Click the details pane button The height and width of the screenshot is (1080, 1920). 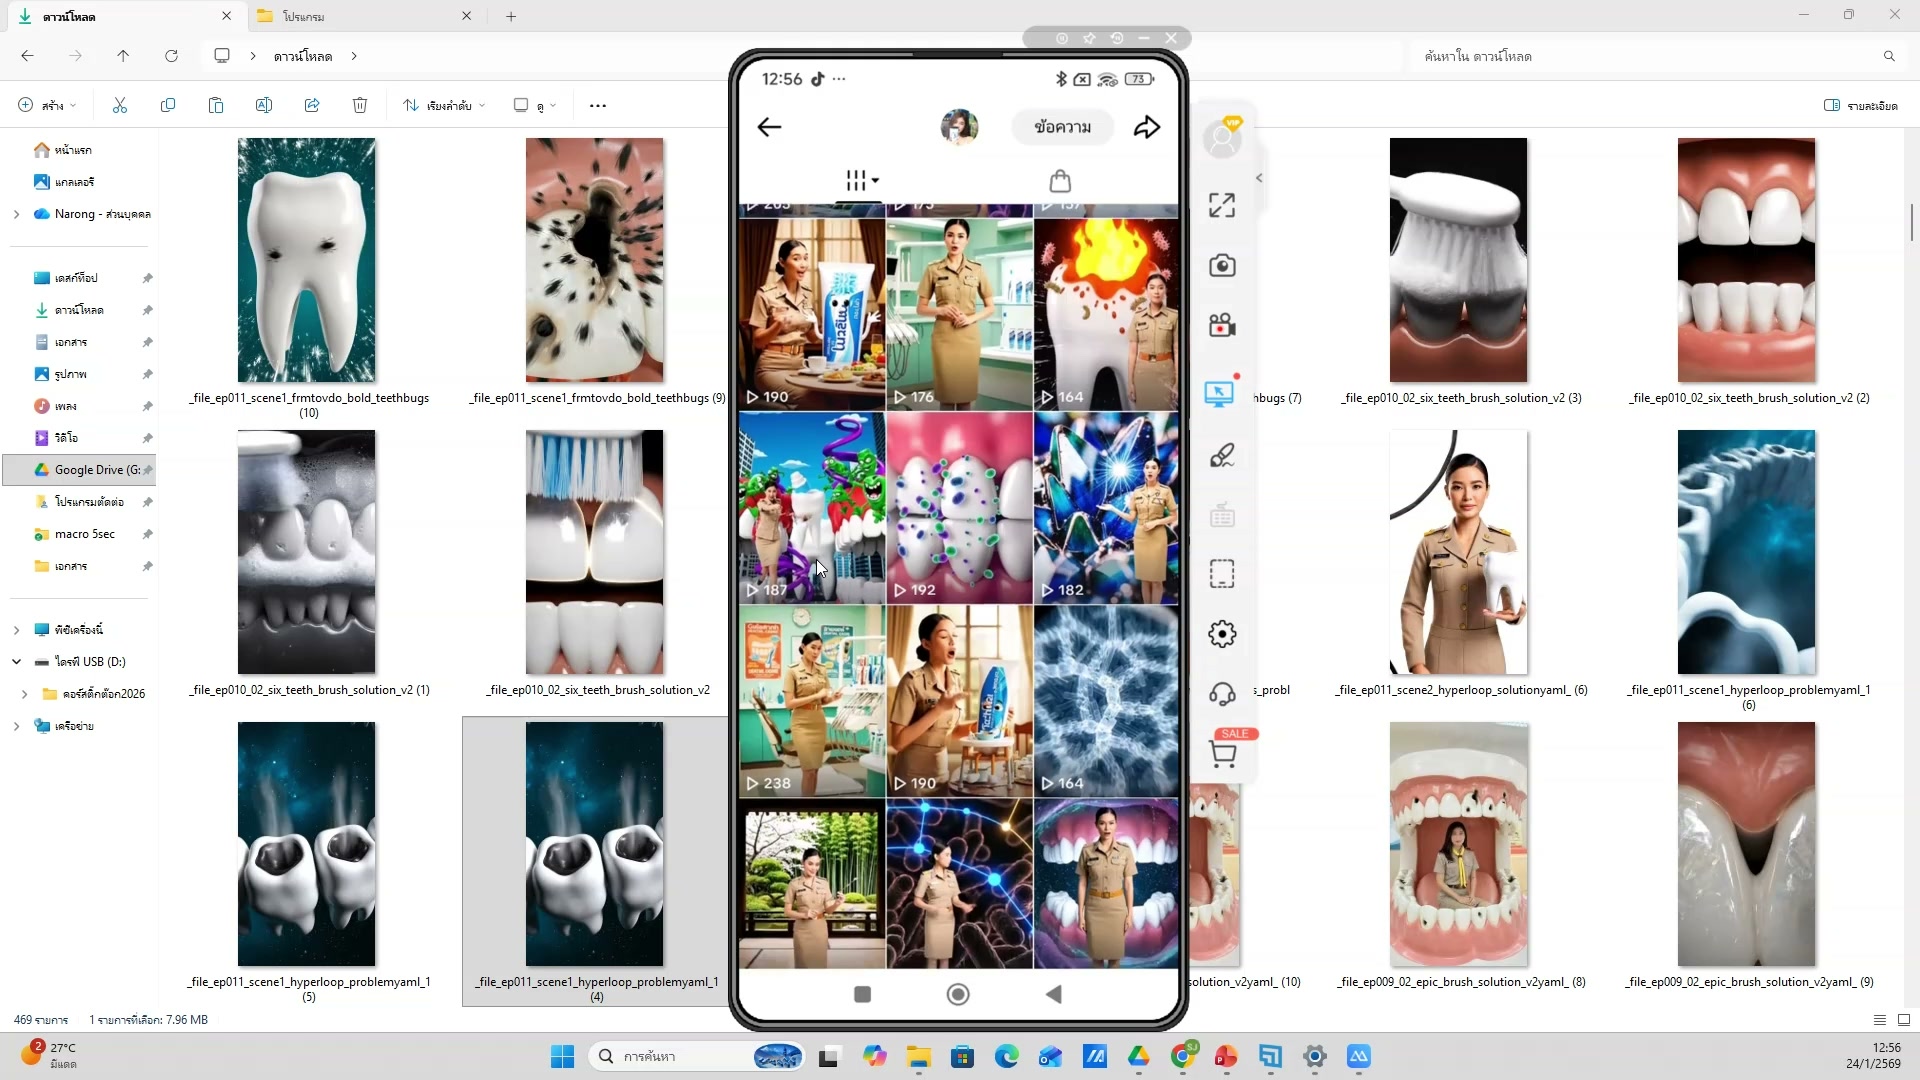(1860, 105)
